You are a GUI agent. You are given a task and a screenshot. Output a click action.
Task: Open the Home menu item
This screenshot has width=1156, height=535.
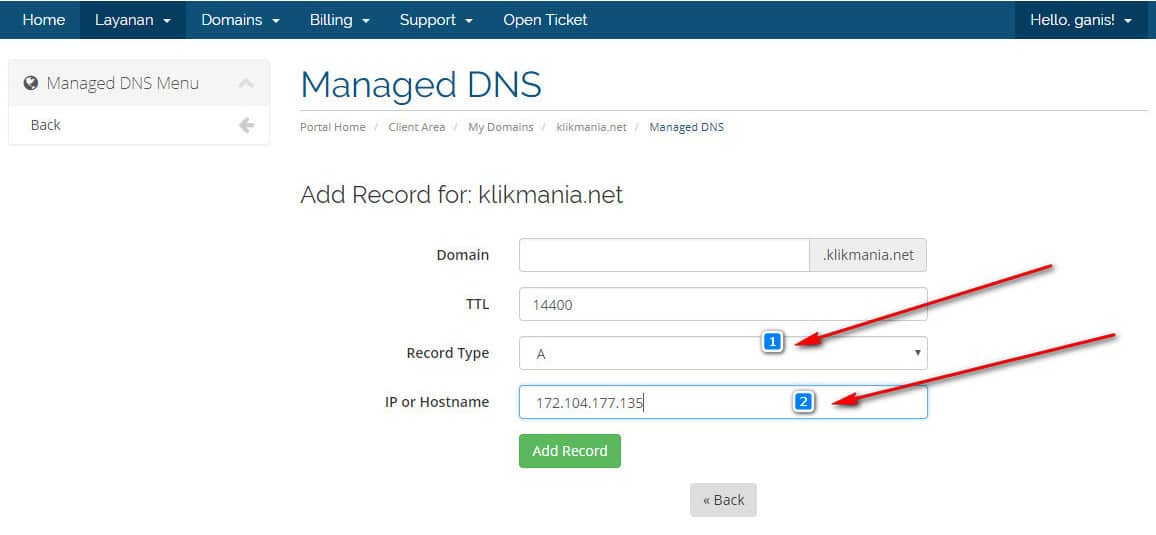(43, 20)
